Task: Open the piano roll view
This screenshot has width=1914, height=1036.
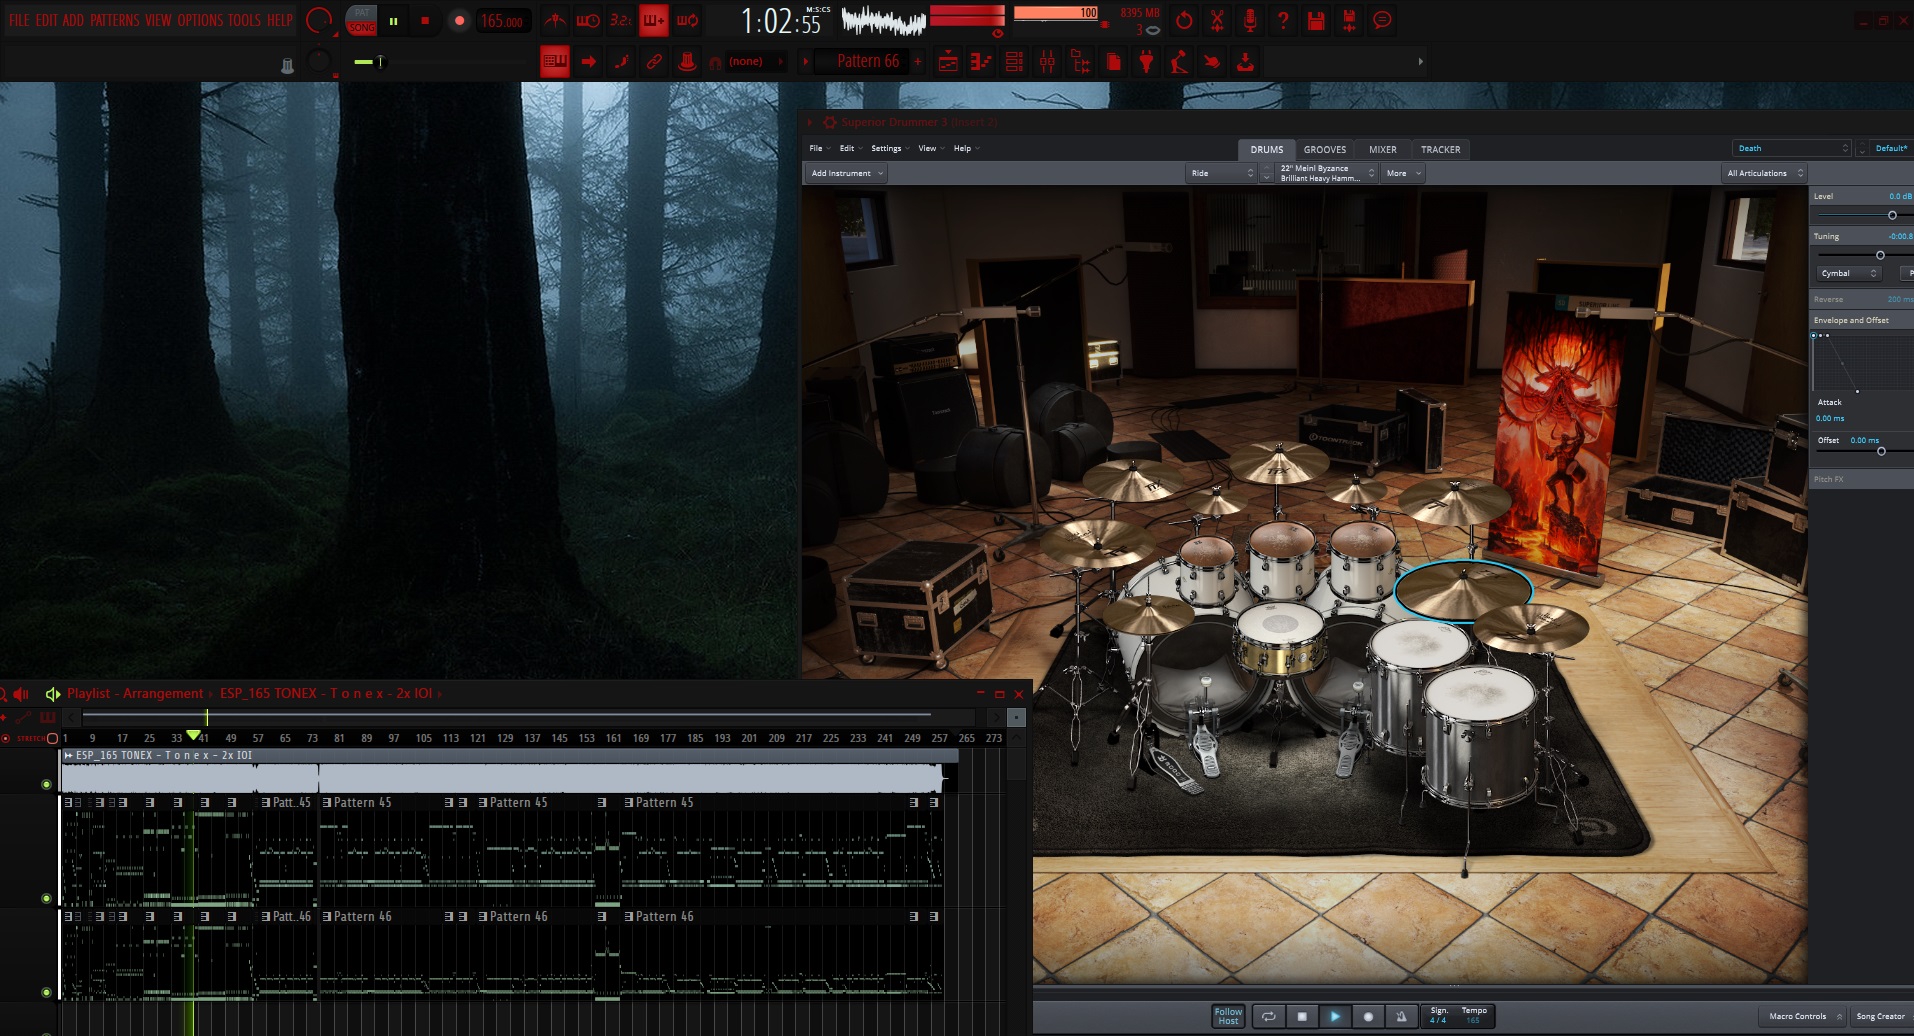Action: click(981, 62)
